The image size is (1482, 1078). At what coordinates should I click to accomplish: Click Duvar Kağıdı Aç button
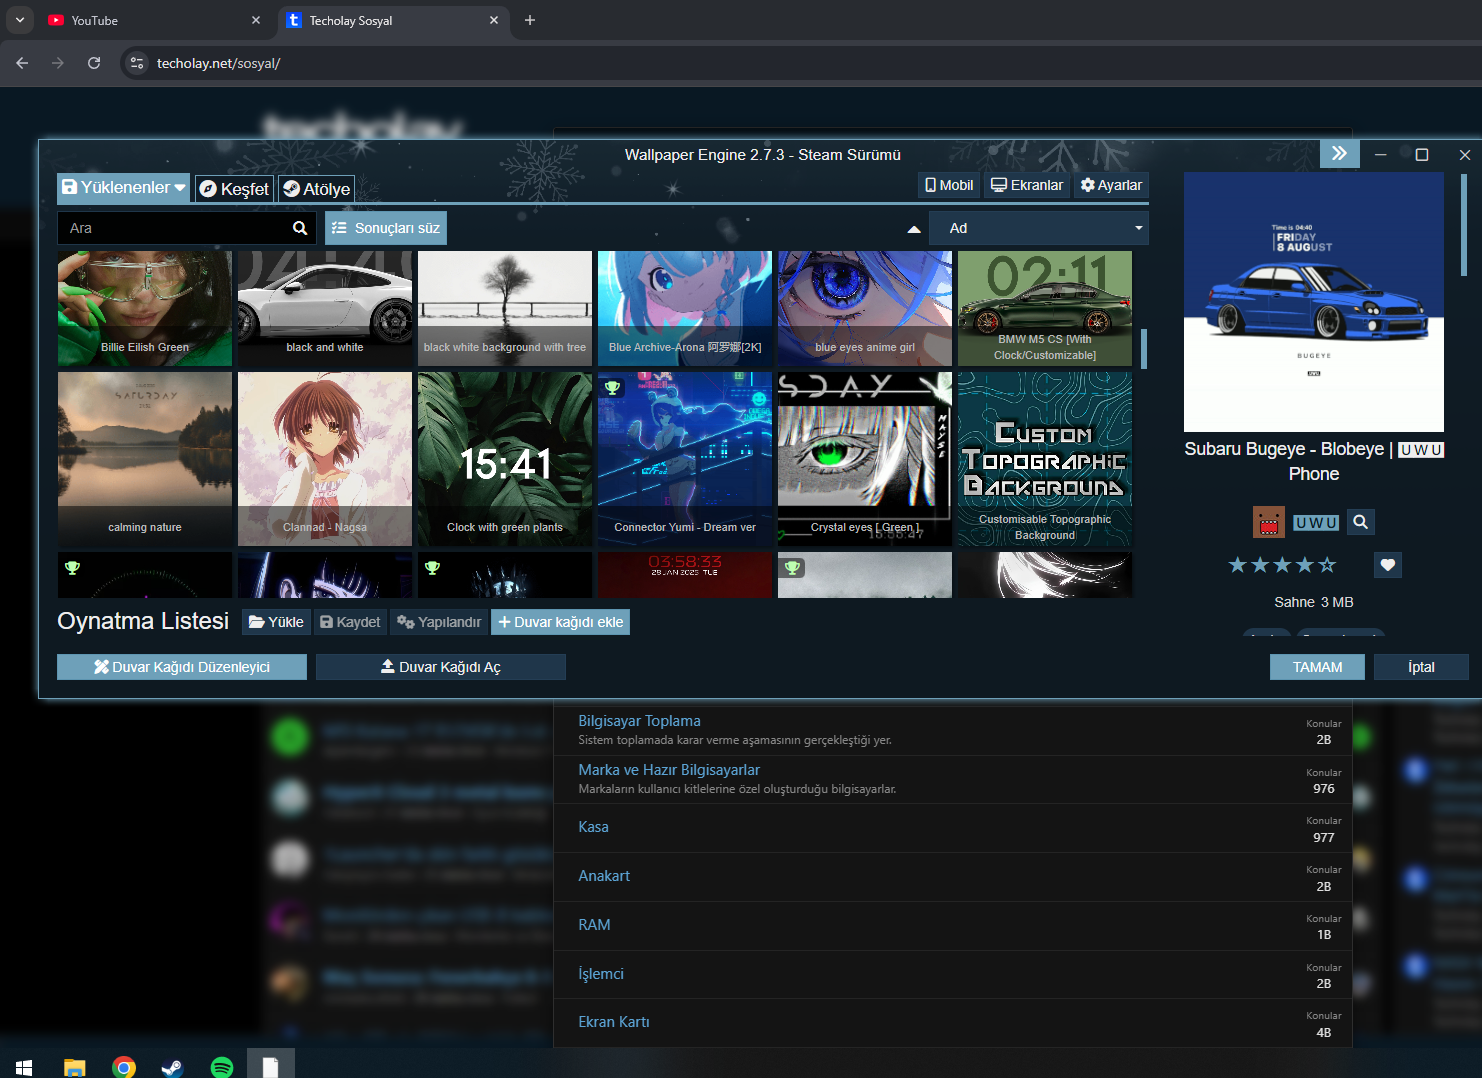pos(441,667)
